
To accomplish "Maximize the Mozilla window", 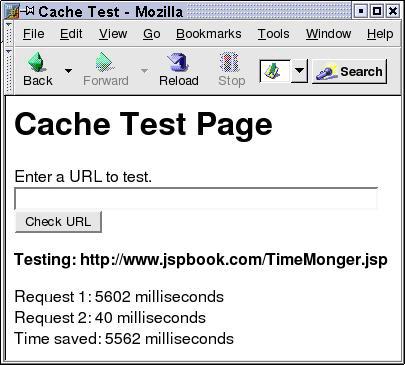I will (x=377, y=11).
